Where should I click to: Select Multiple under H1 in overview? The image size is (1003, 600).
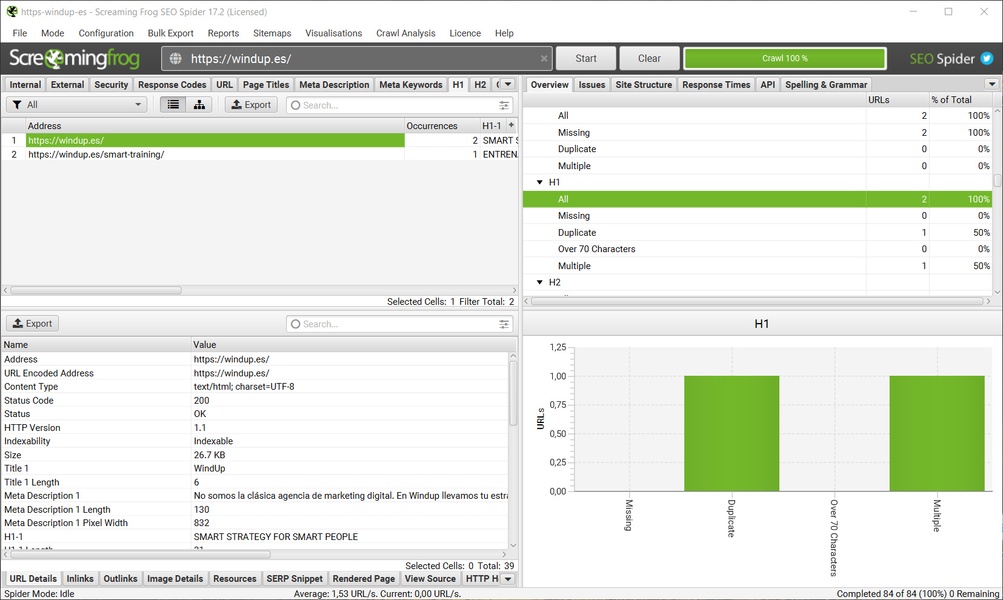[757, 265]
